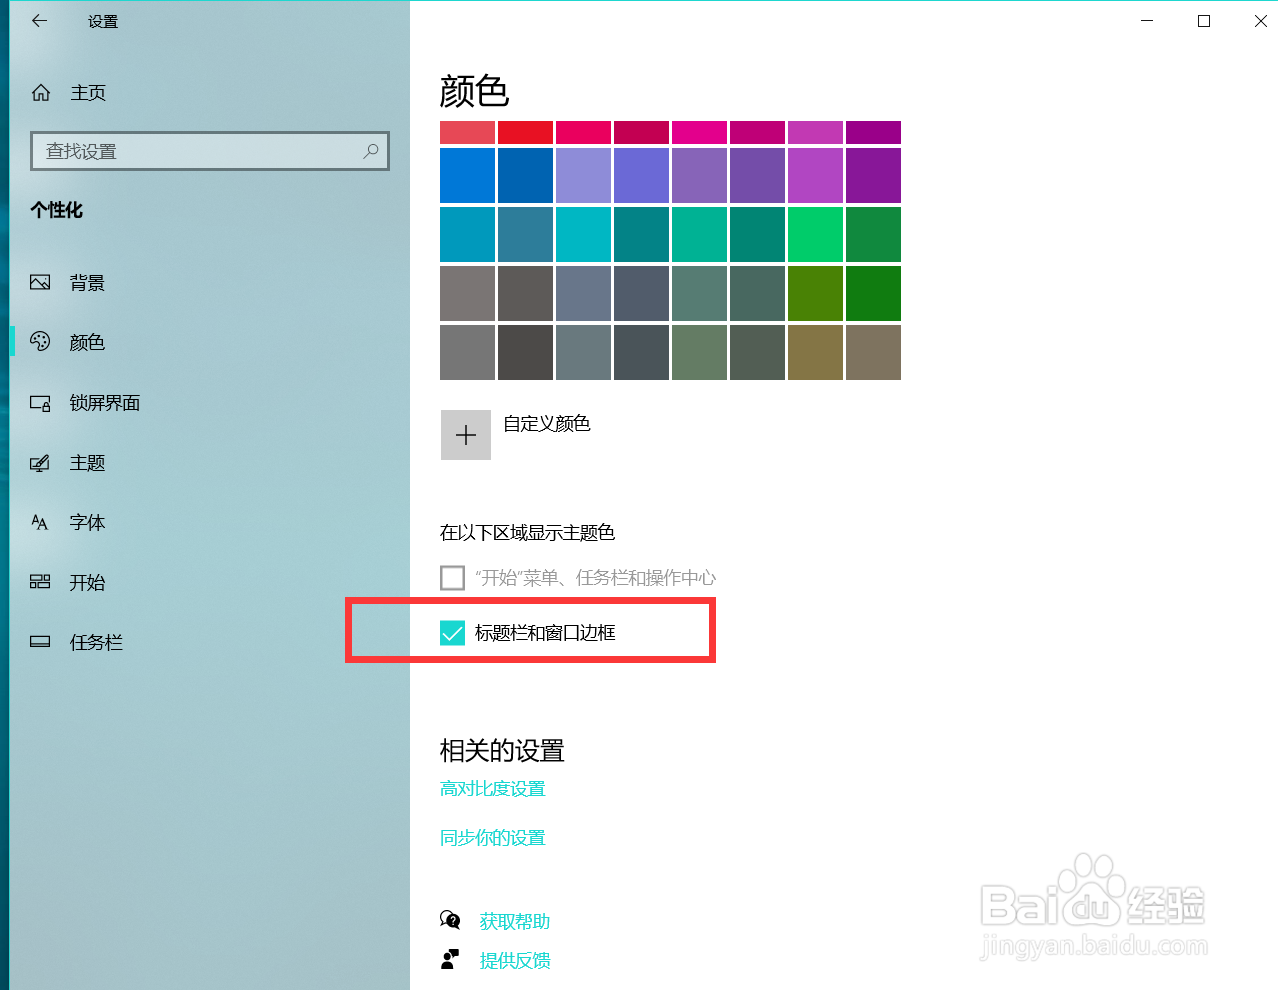The height and width of the screenshot is (990, 1278).
Task: Select the pure dark green swatch ending gray row
Action: coord(873,293)
